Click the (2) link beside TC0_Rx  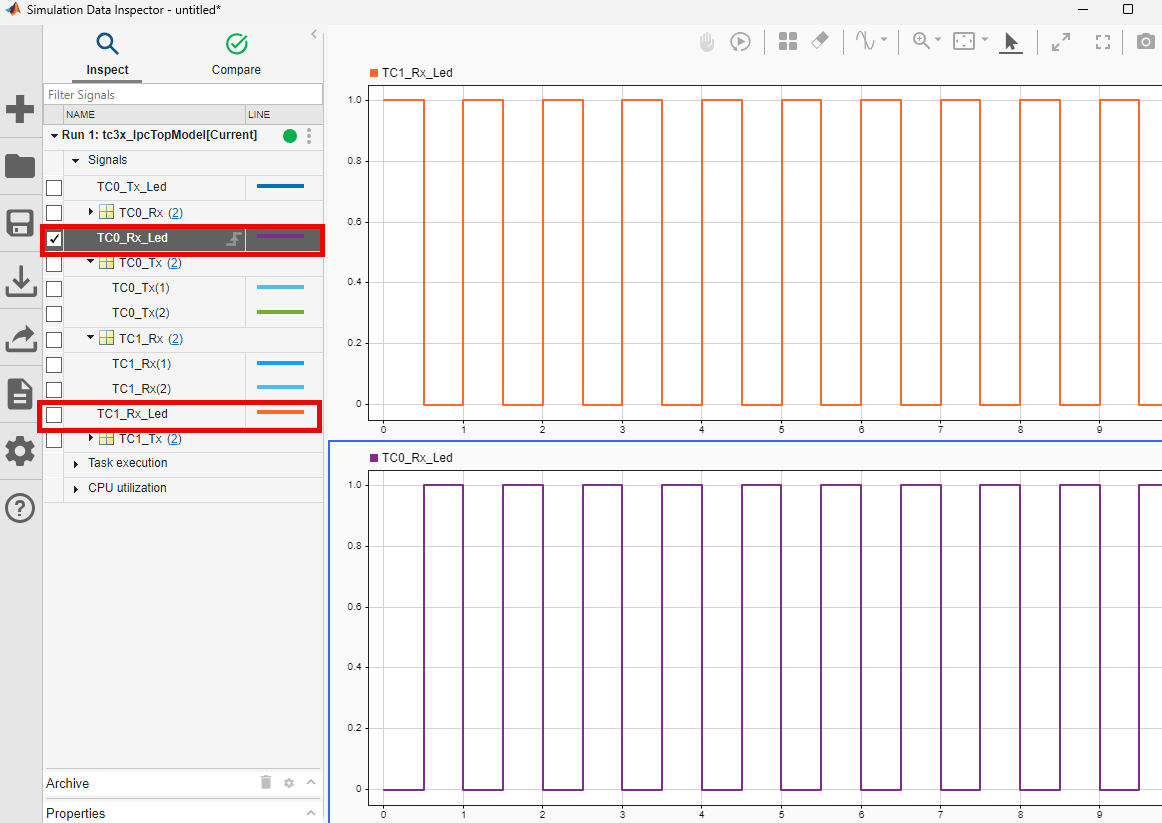(x=175, y=213)
